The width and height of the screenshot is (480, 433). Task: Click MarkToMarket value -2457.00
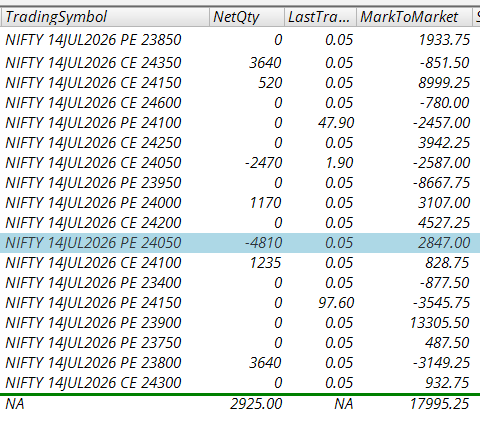point(441,123)
